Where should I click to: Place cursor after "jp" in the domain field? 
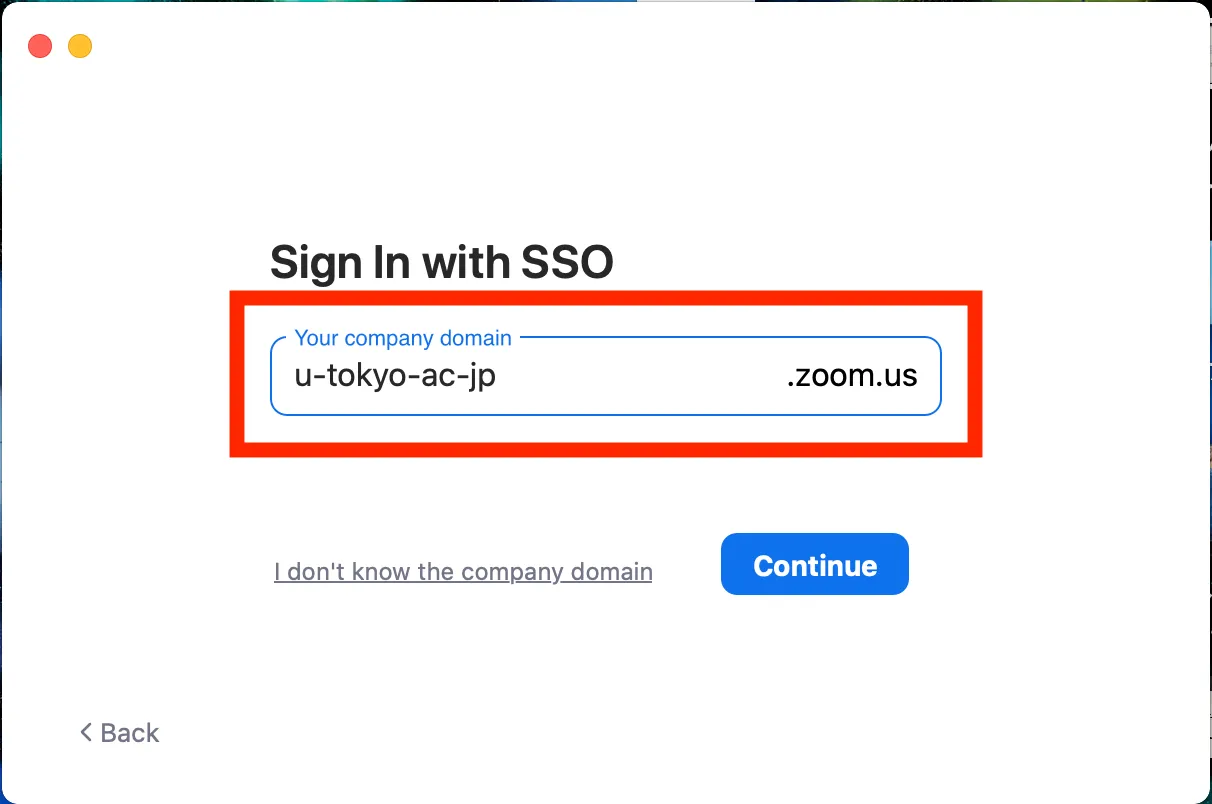pyautogui.click(x=498, y=376)
